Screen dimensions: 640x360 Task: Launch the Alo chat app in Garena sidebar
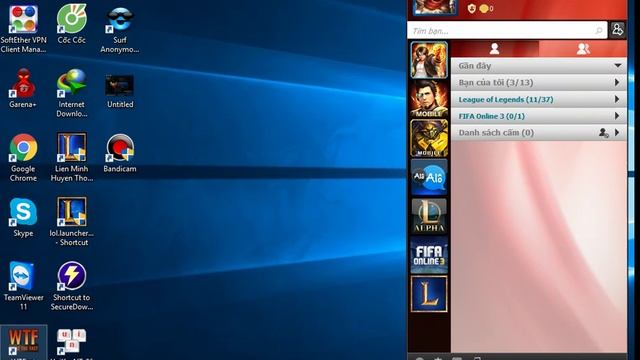click(429, 178)
